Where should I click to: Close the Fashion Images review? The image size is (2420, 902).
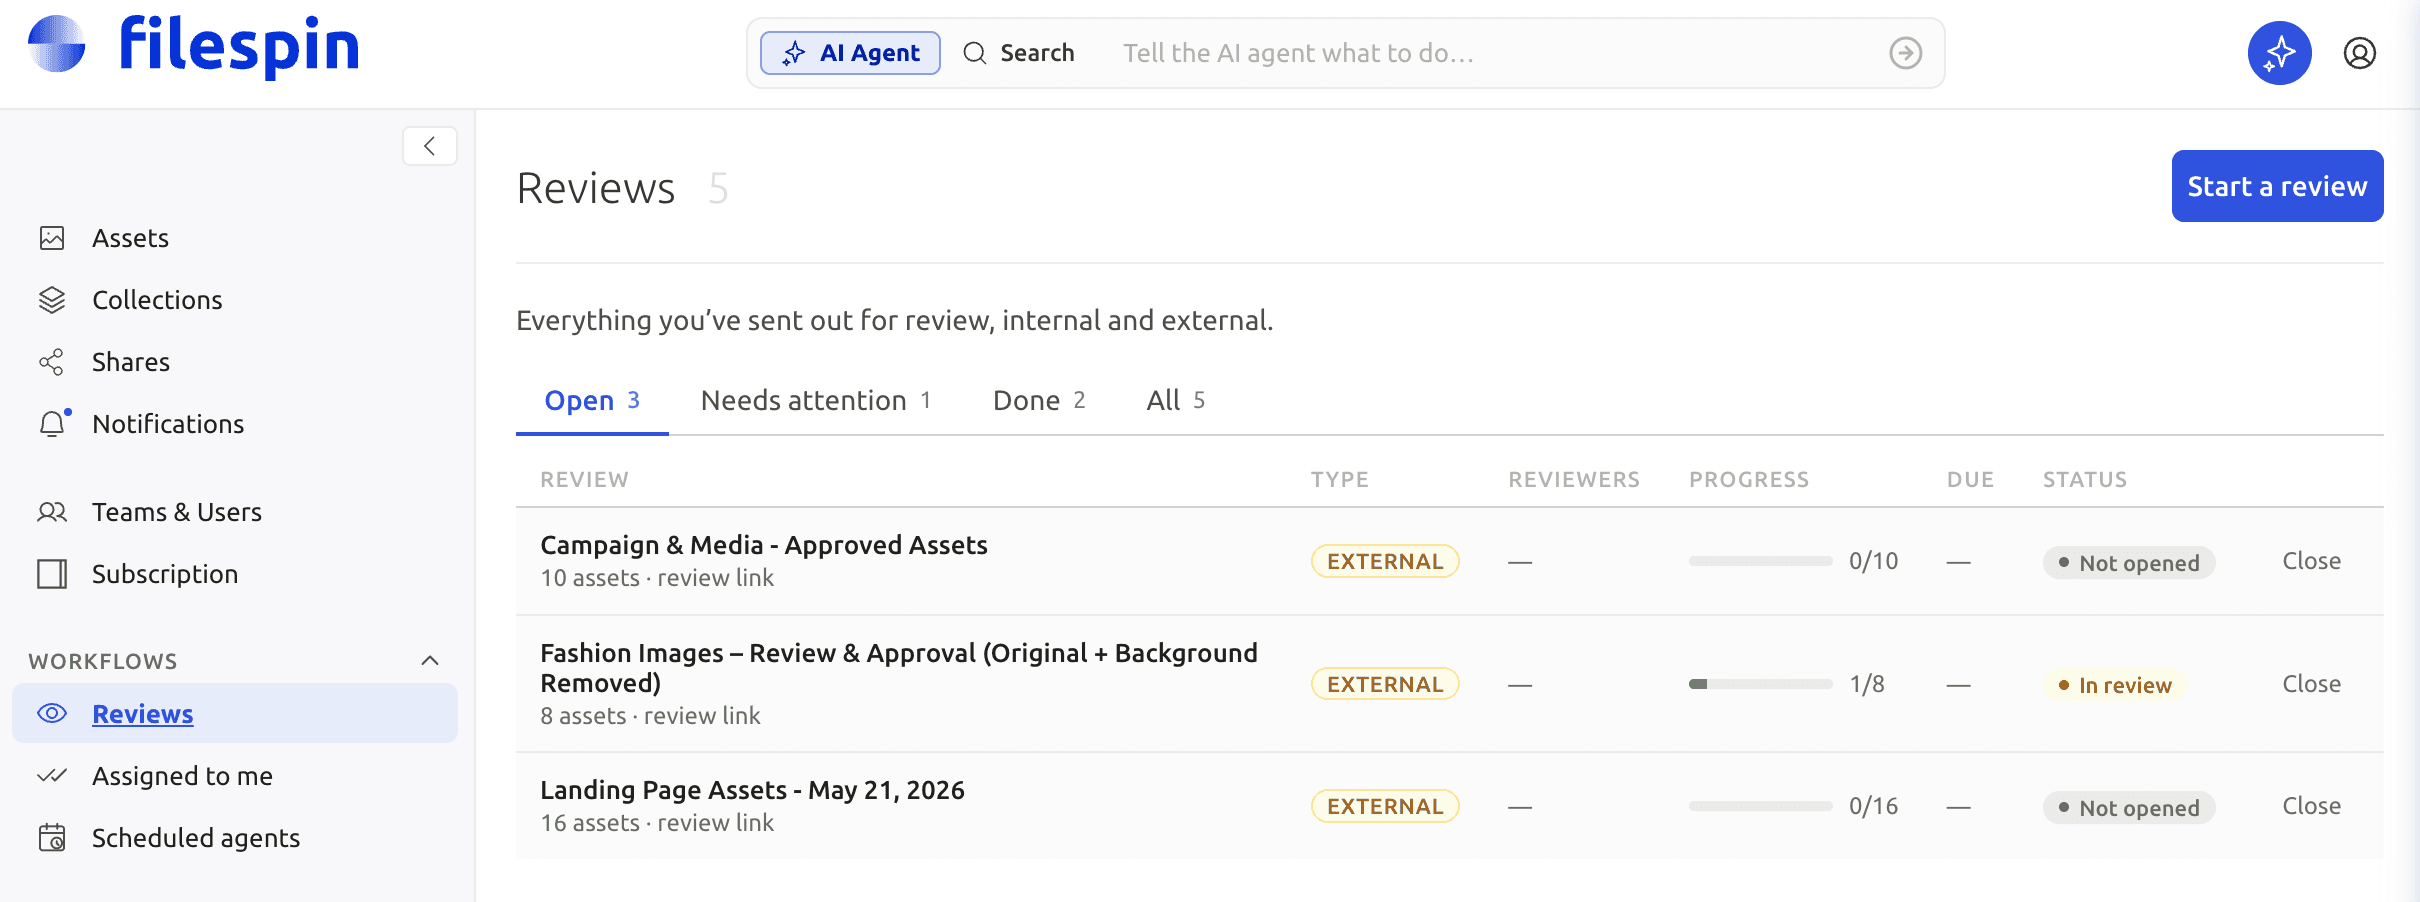tap(2312, 684)
